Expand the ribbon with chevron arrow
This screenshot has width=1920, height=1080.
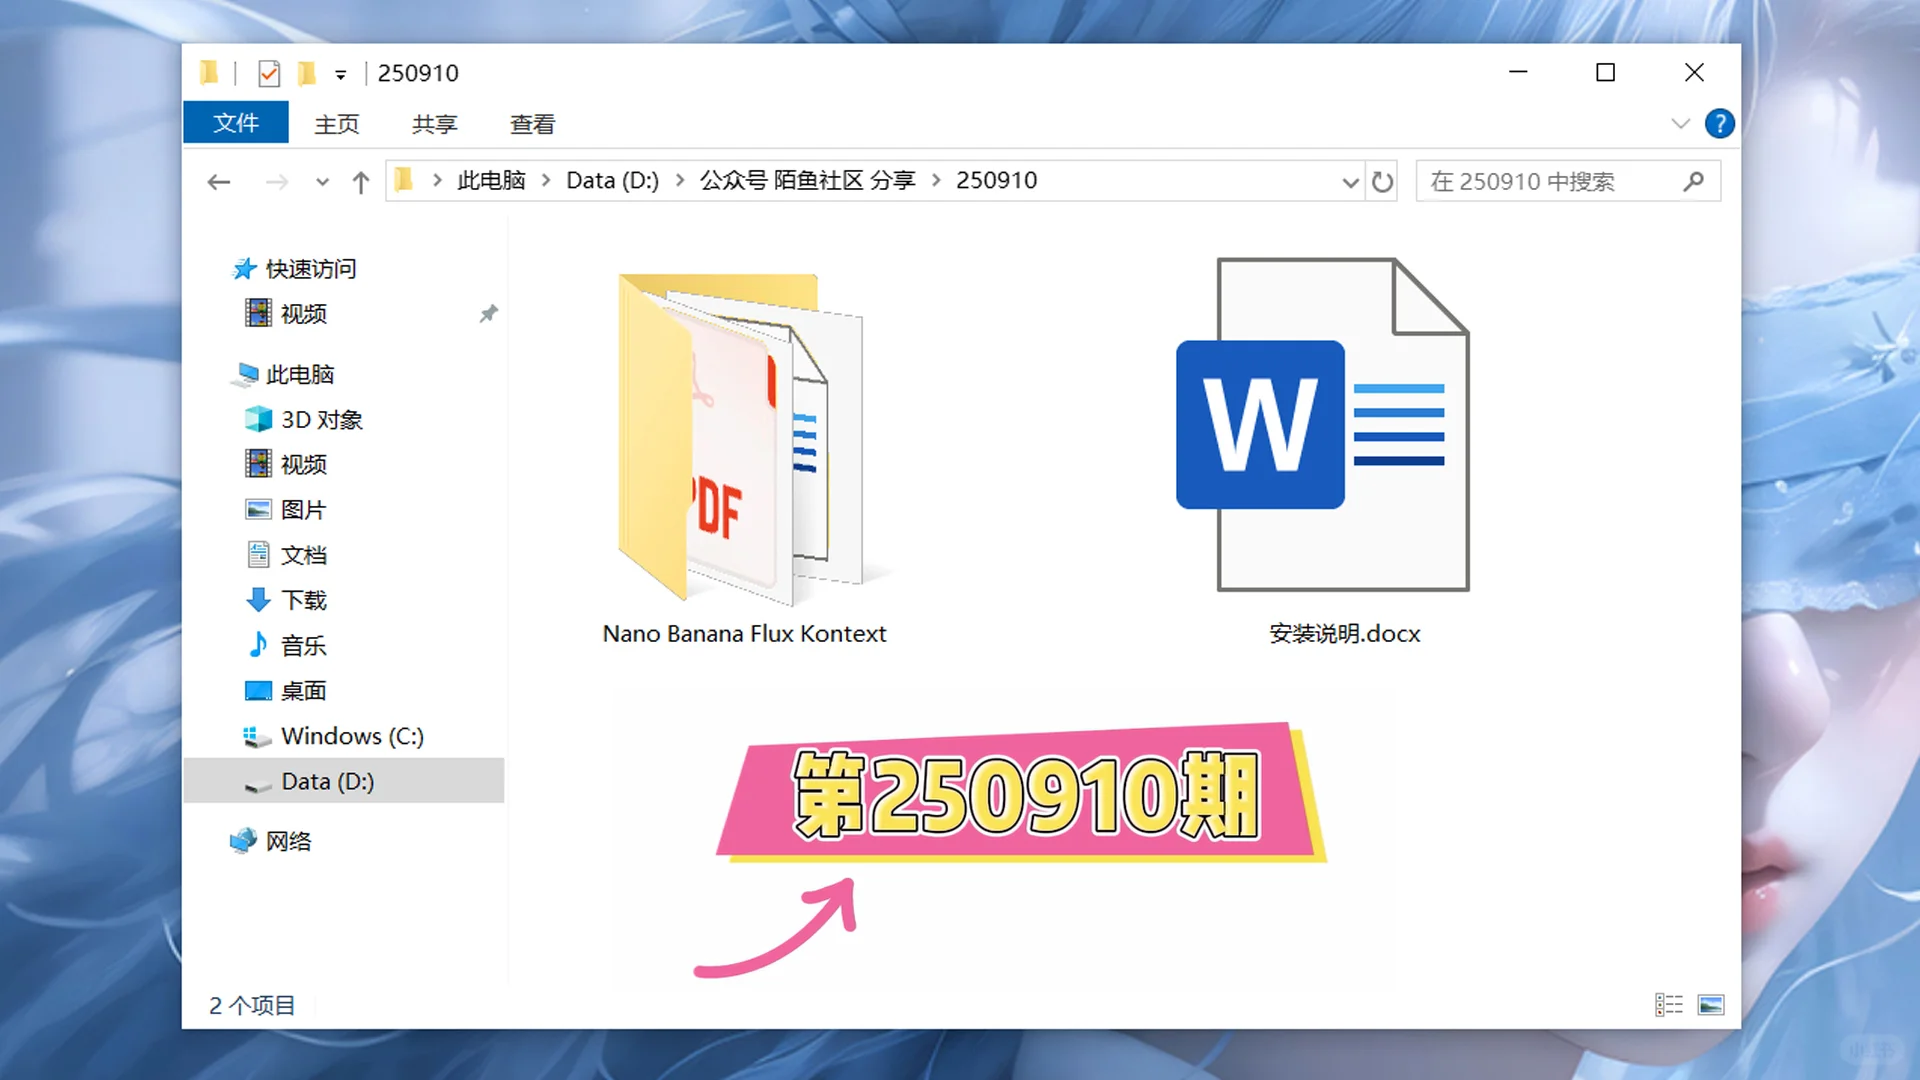[1680, 124]
